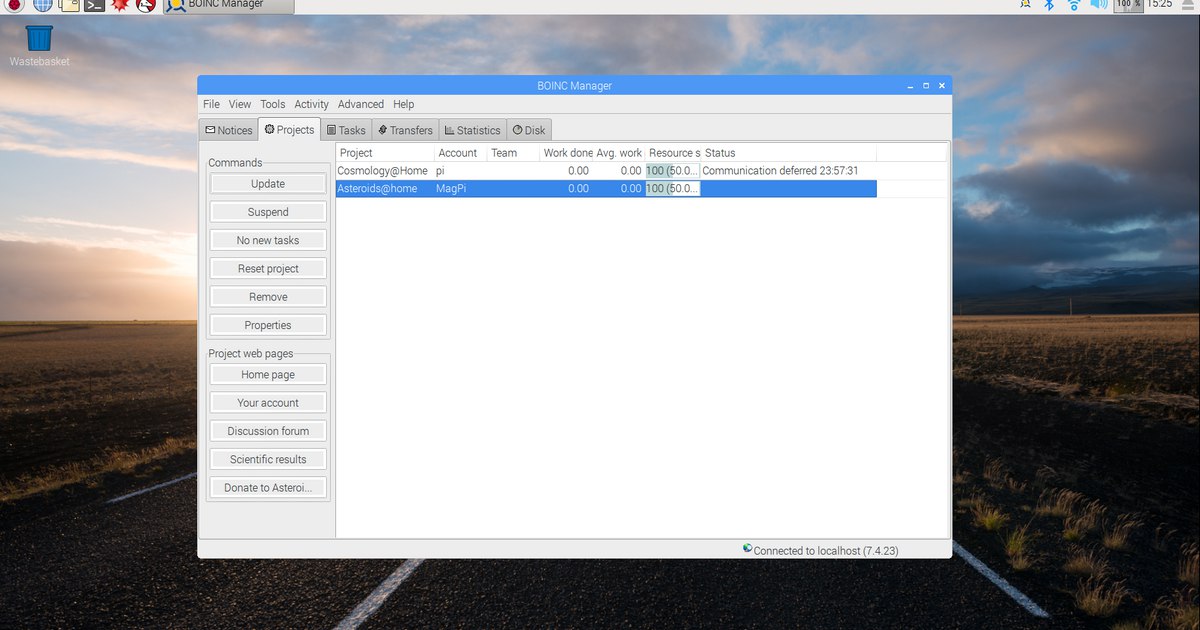Open Mathematica red spiky icon
The height and width of the screenshot is (630, 1200).
pos(120,4)
